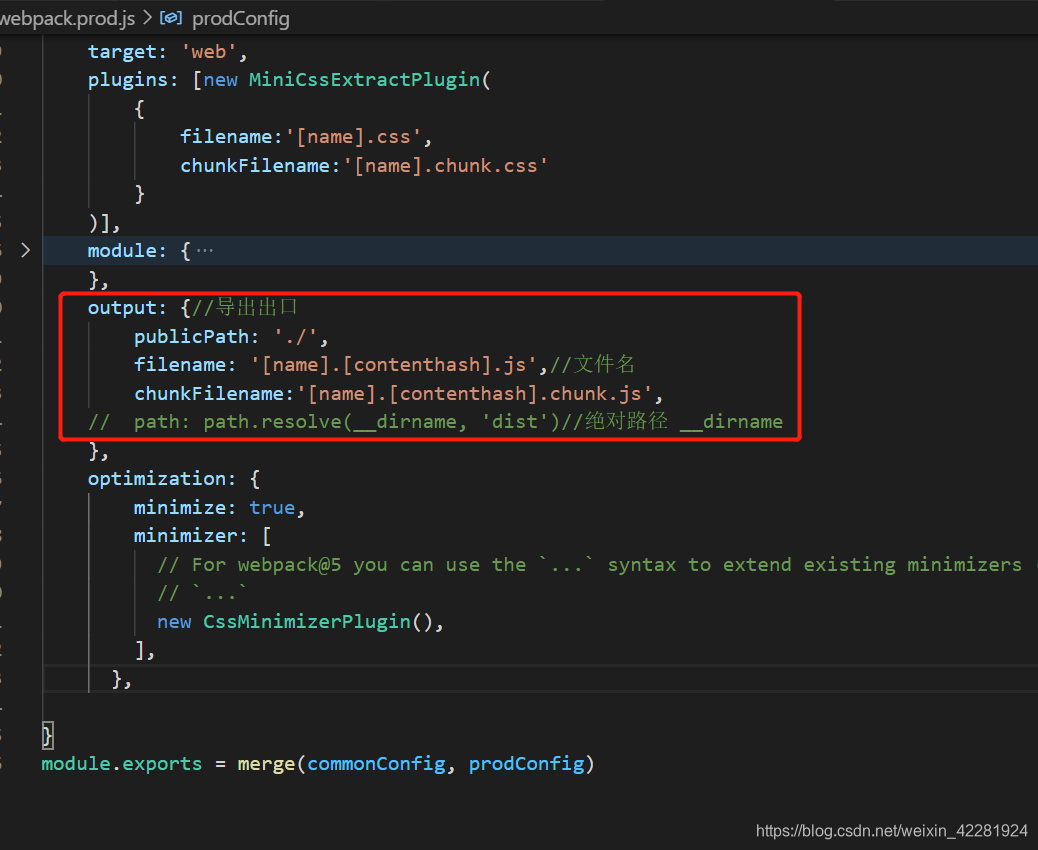The width and height of the screenshot is (1038, 850).
Task: Click '[name].[contenthash].chunk.js' string
Action: 475,394
